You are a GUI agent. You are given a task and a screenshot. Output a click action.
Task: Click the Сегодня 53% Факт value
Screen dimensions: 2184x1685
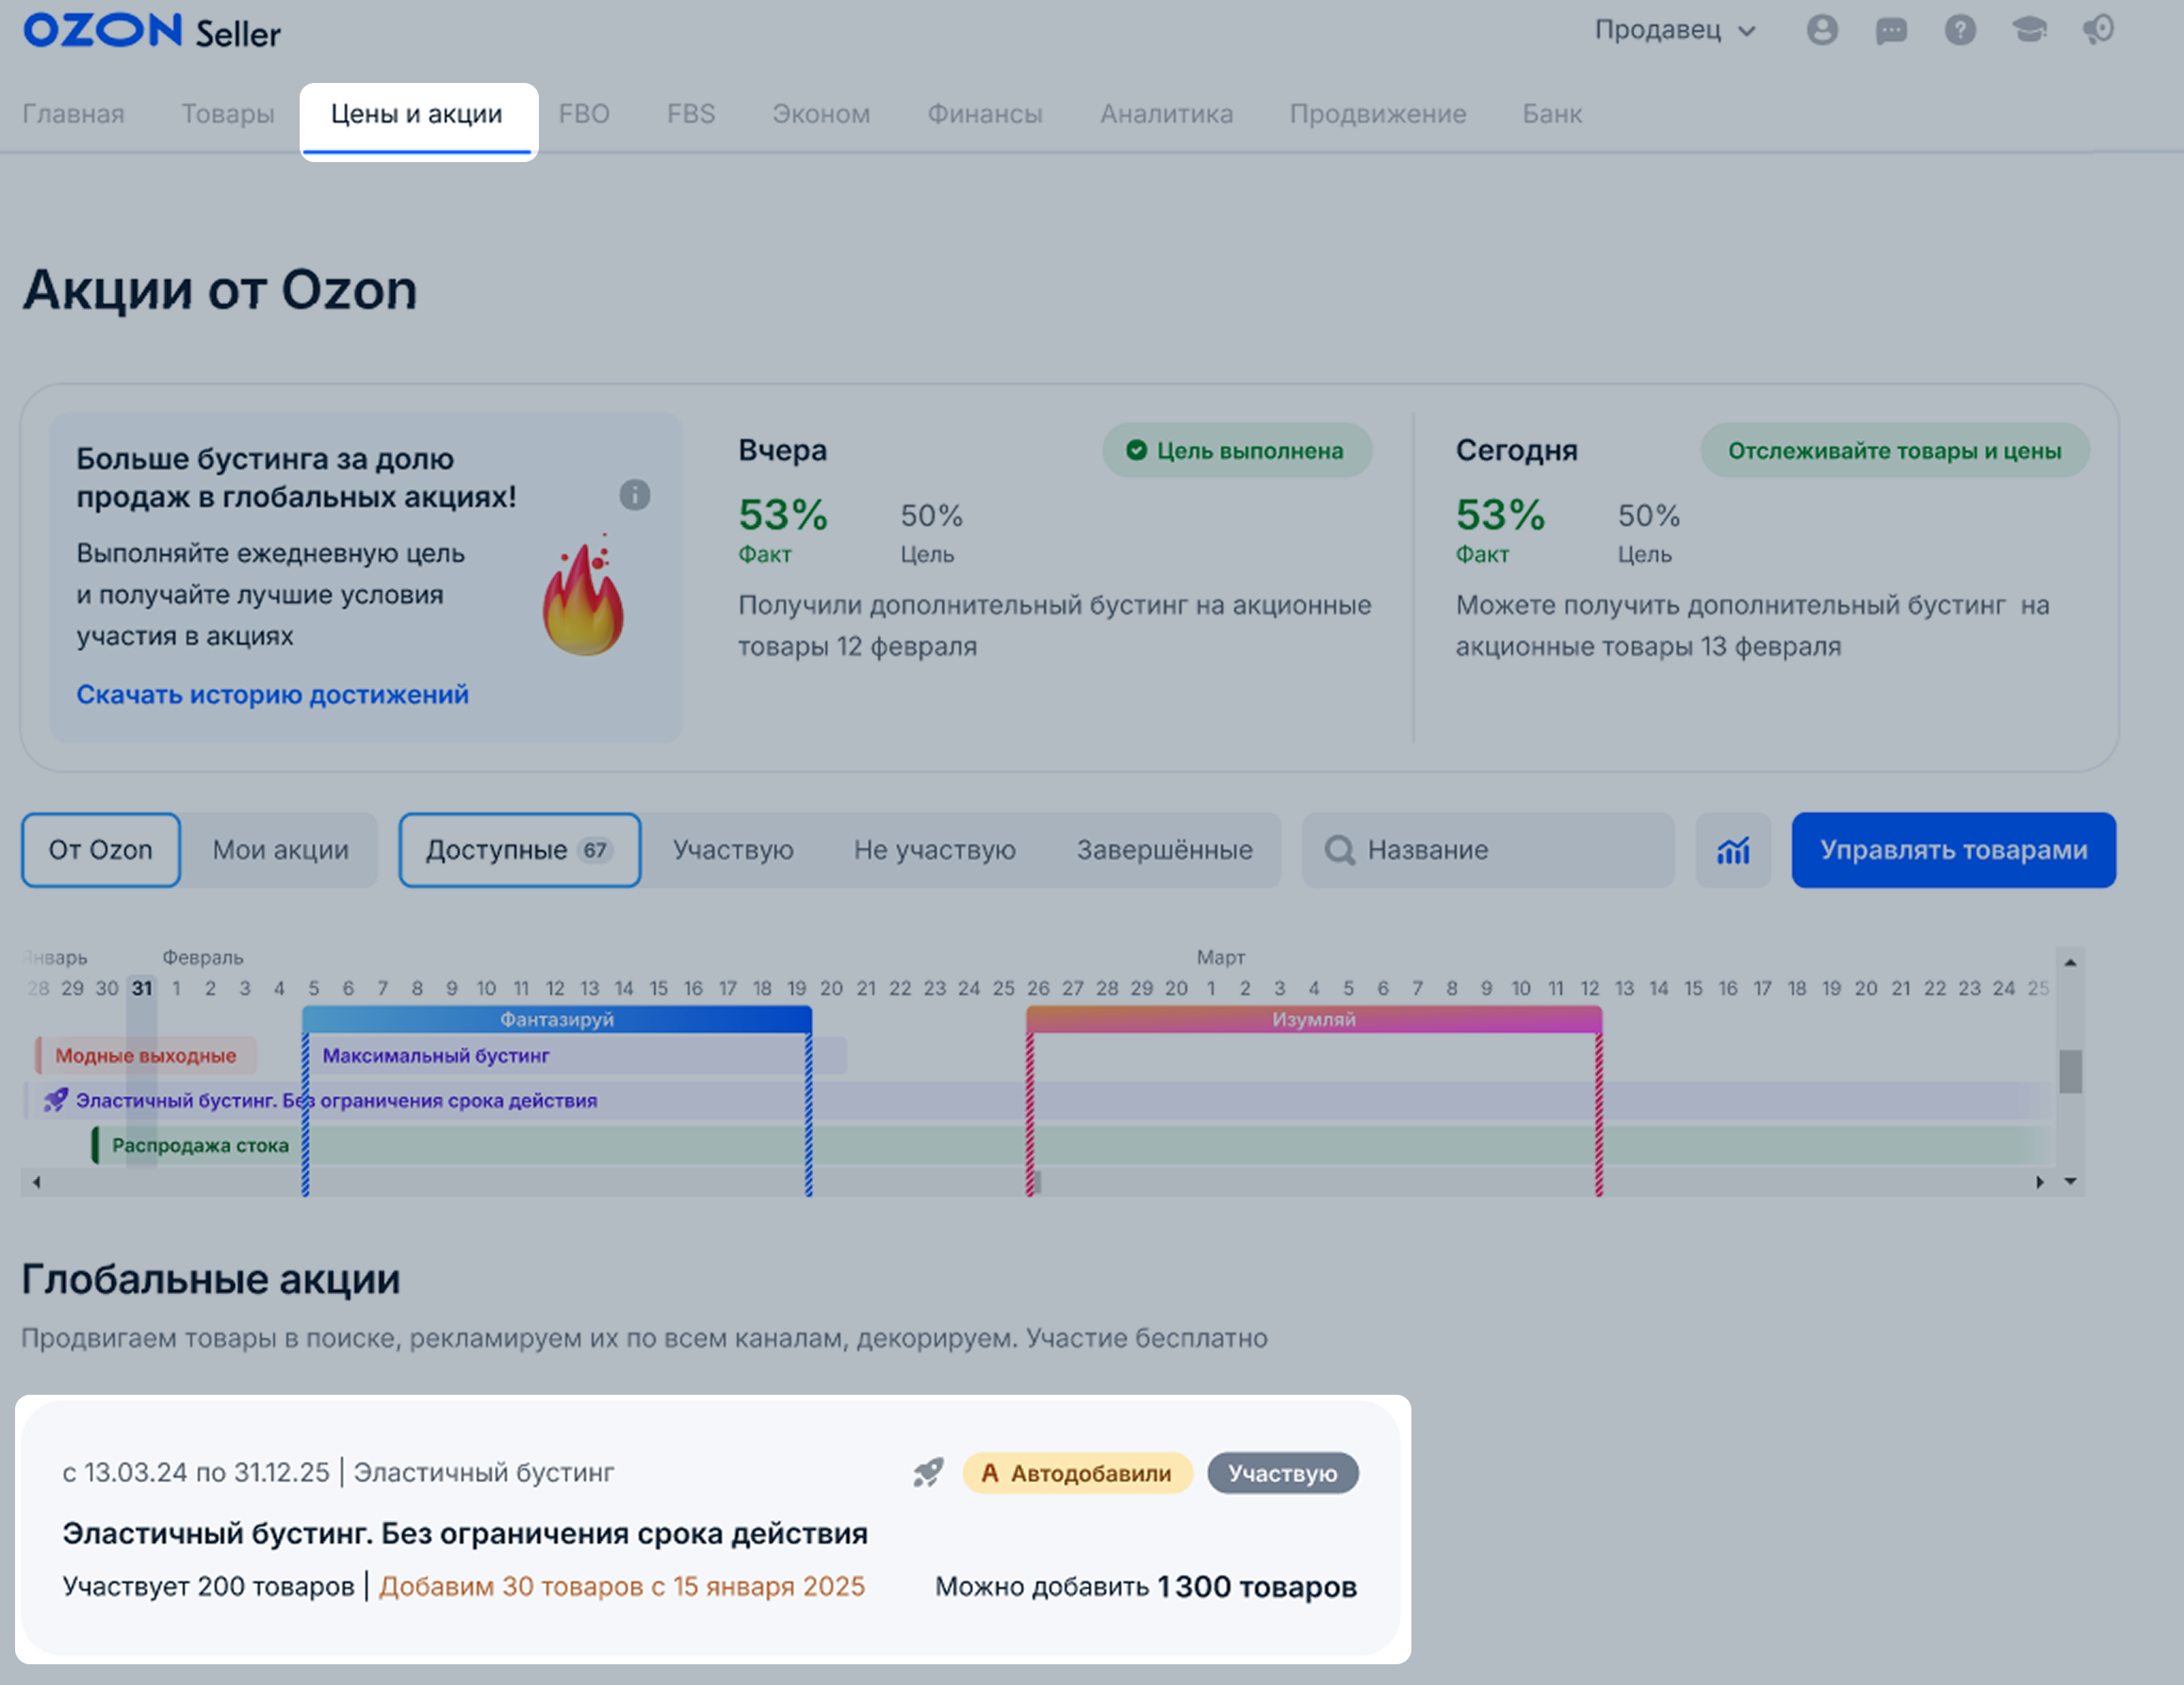(1500, 516)
